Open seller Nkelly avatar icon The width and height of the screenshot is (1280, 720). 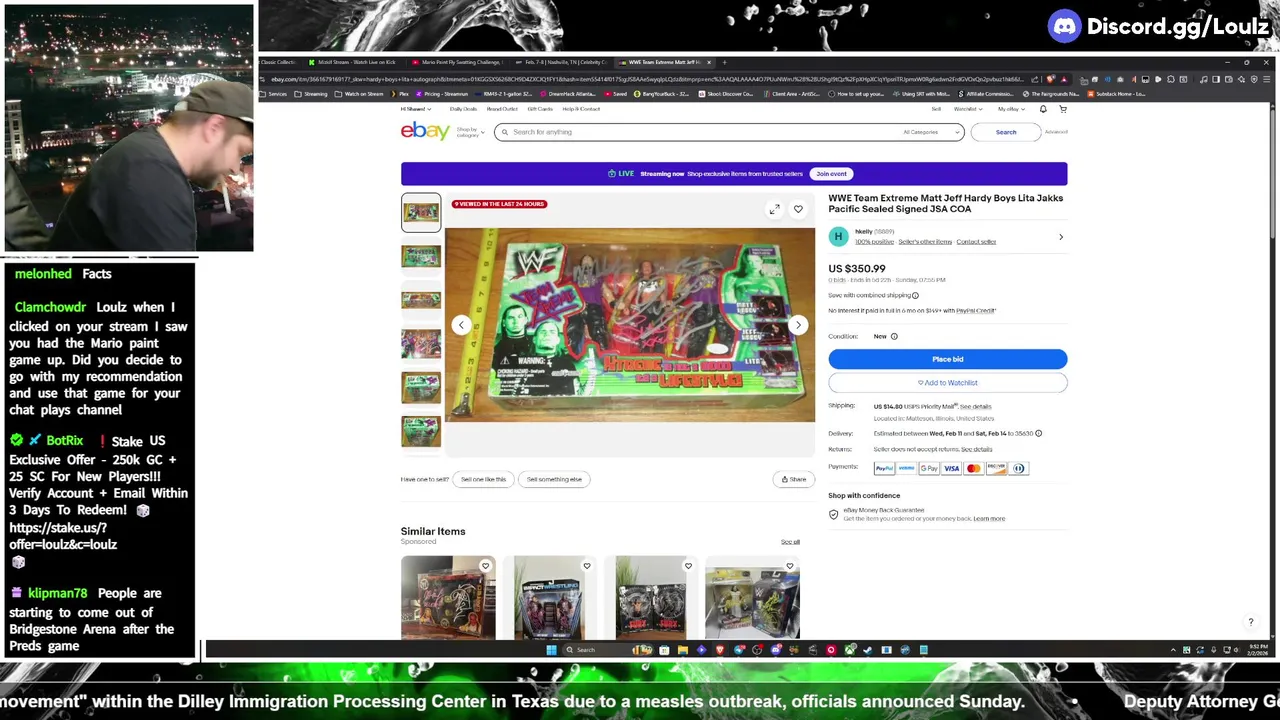tap(838, 236)
